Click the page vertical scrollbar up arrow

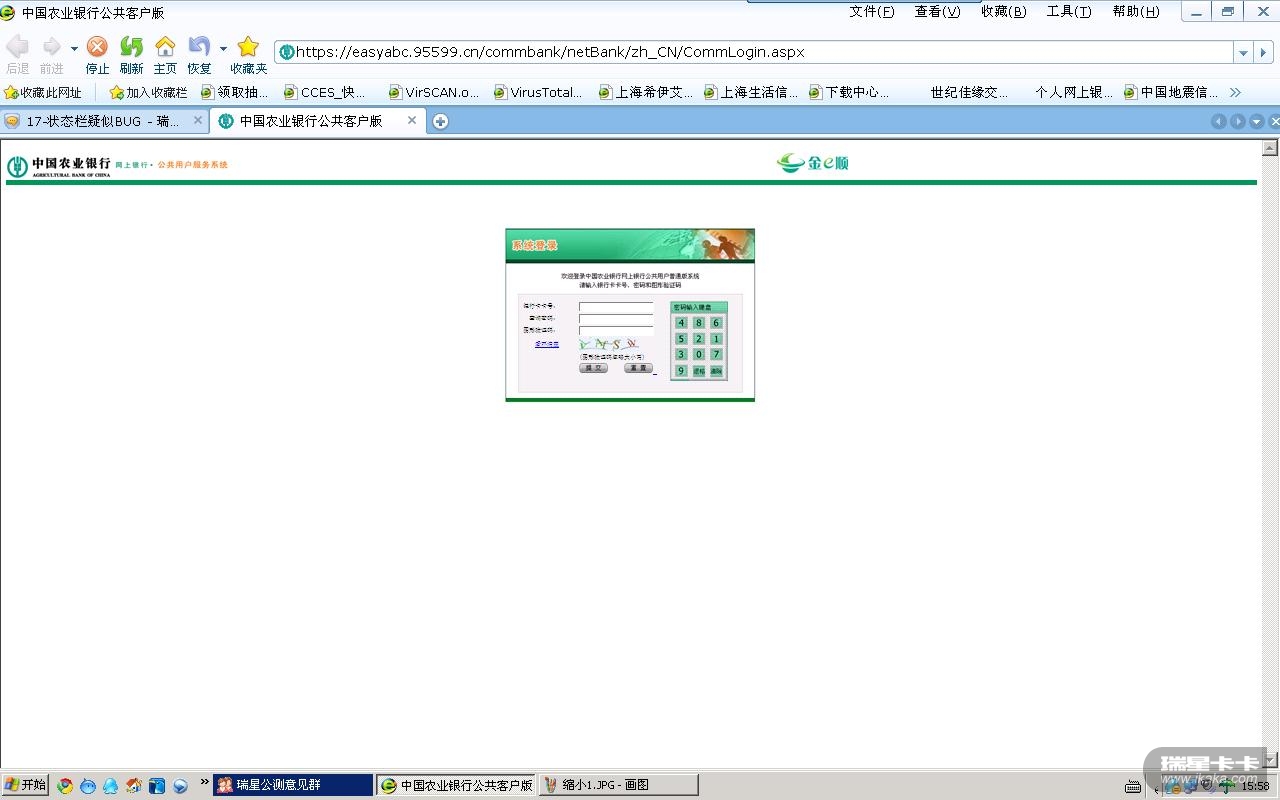click(x=1270, y=148)
